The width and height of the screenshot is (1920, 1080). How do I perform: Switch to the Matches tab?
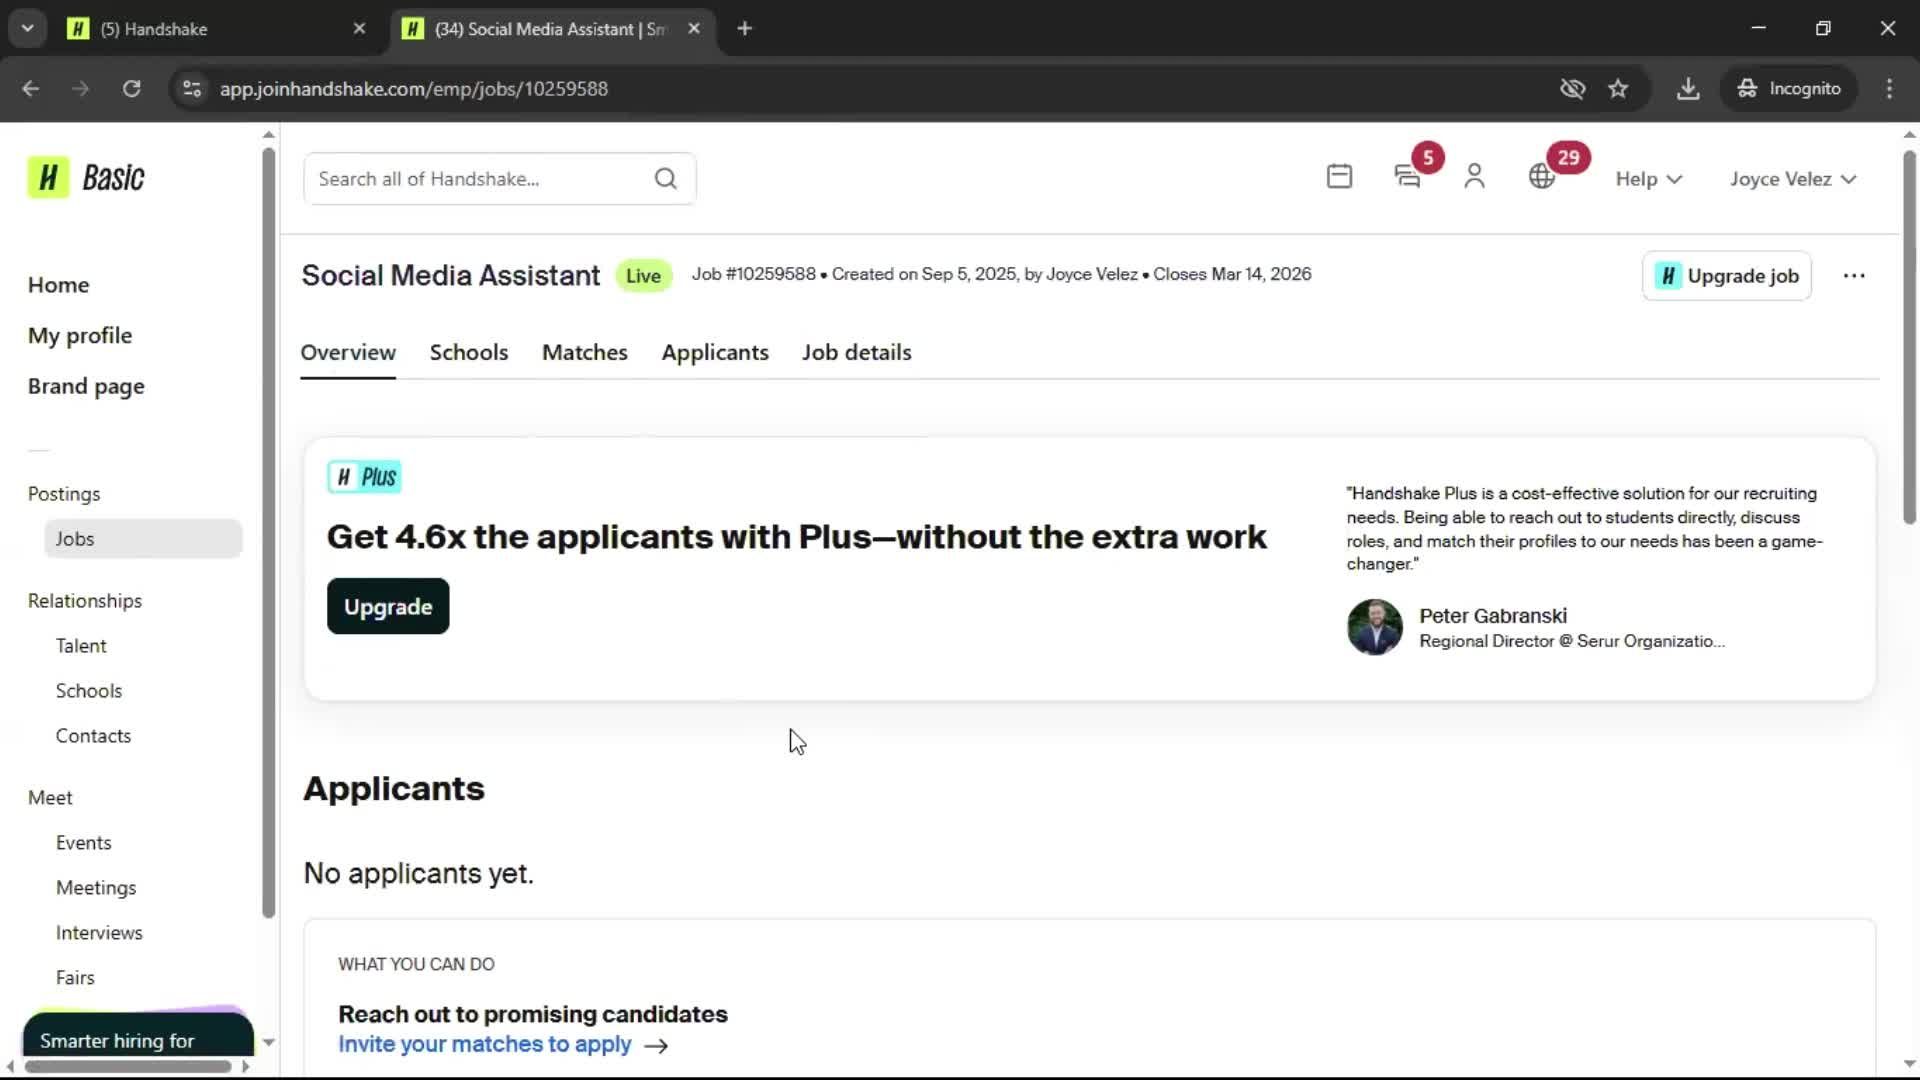tap(585, 353)
